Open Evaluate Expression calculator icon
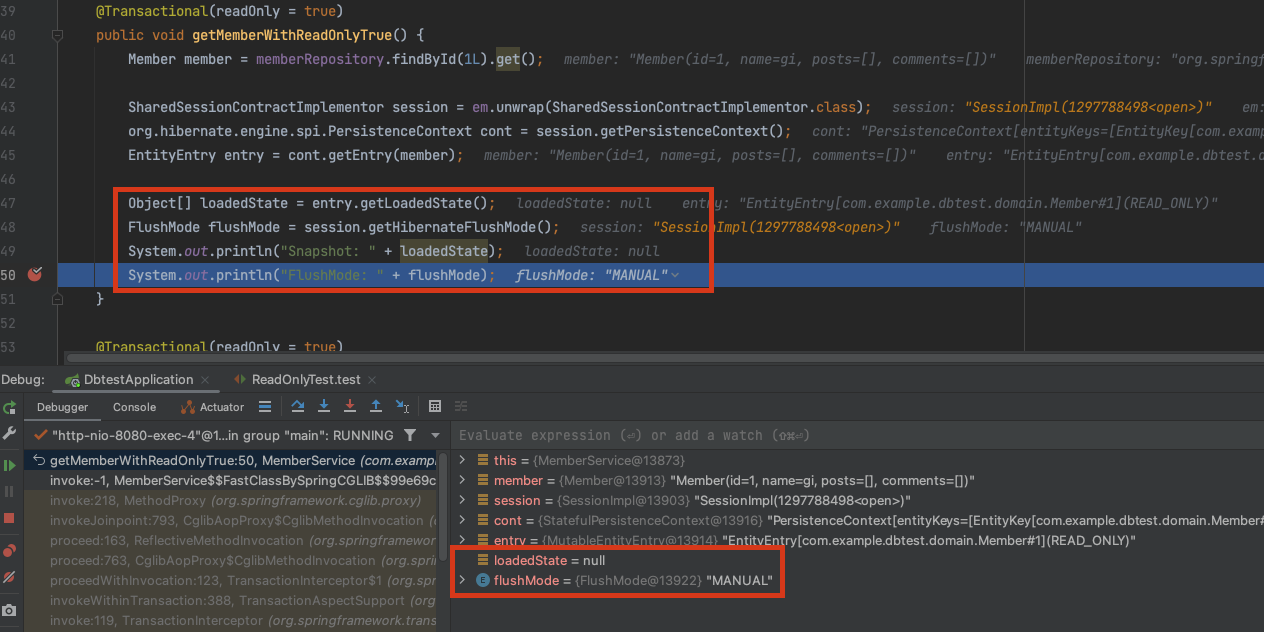 (x=435, y=406)
